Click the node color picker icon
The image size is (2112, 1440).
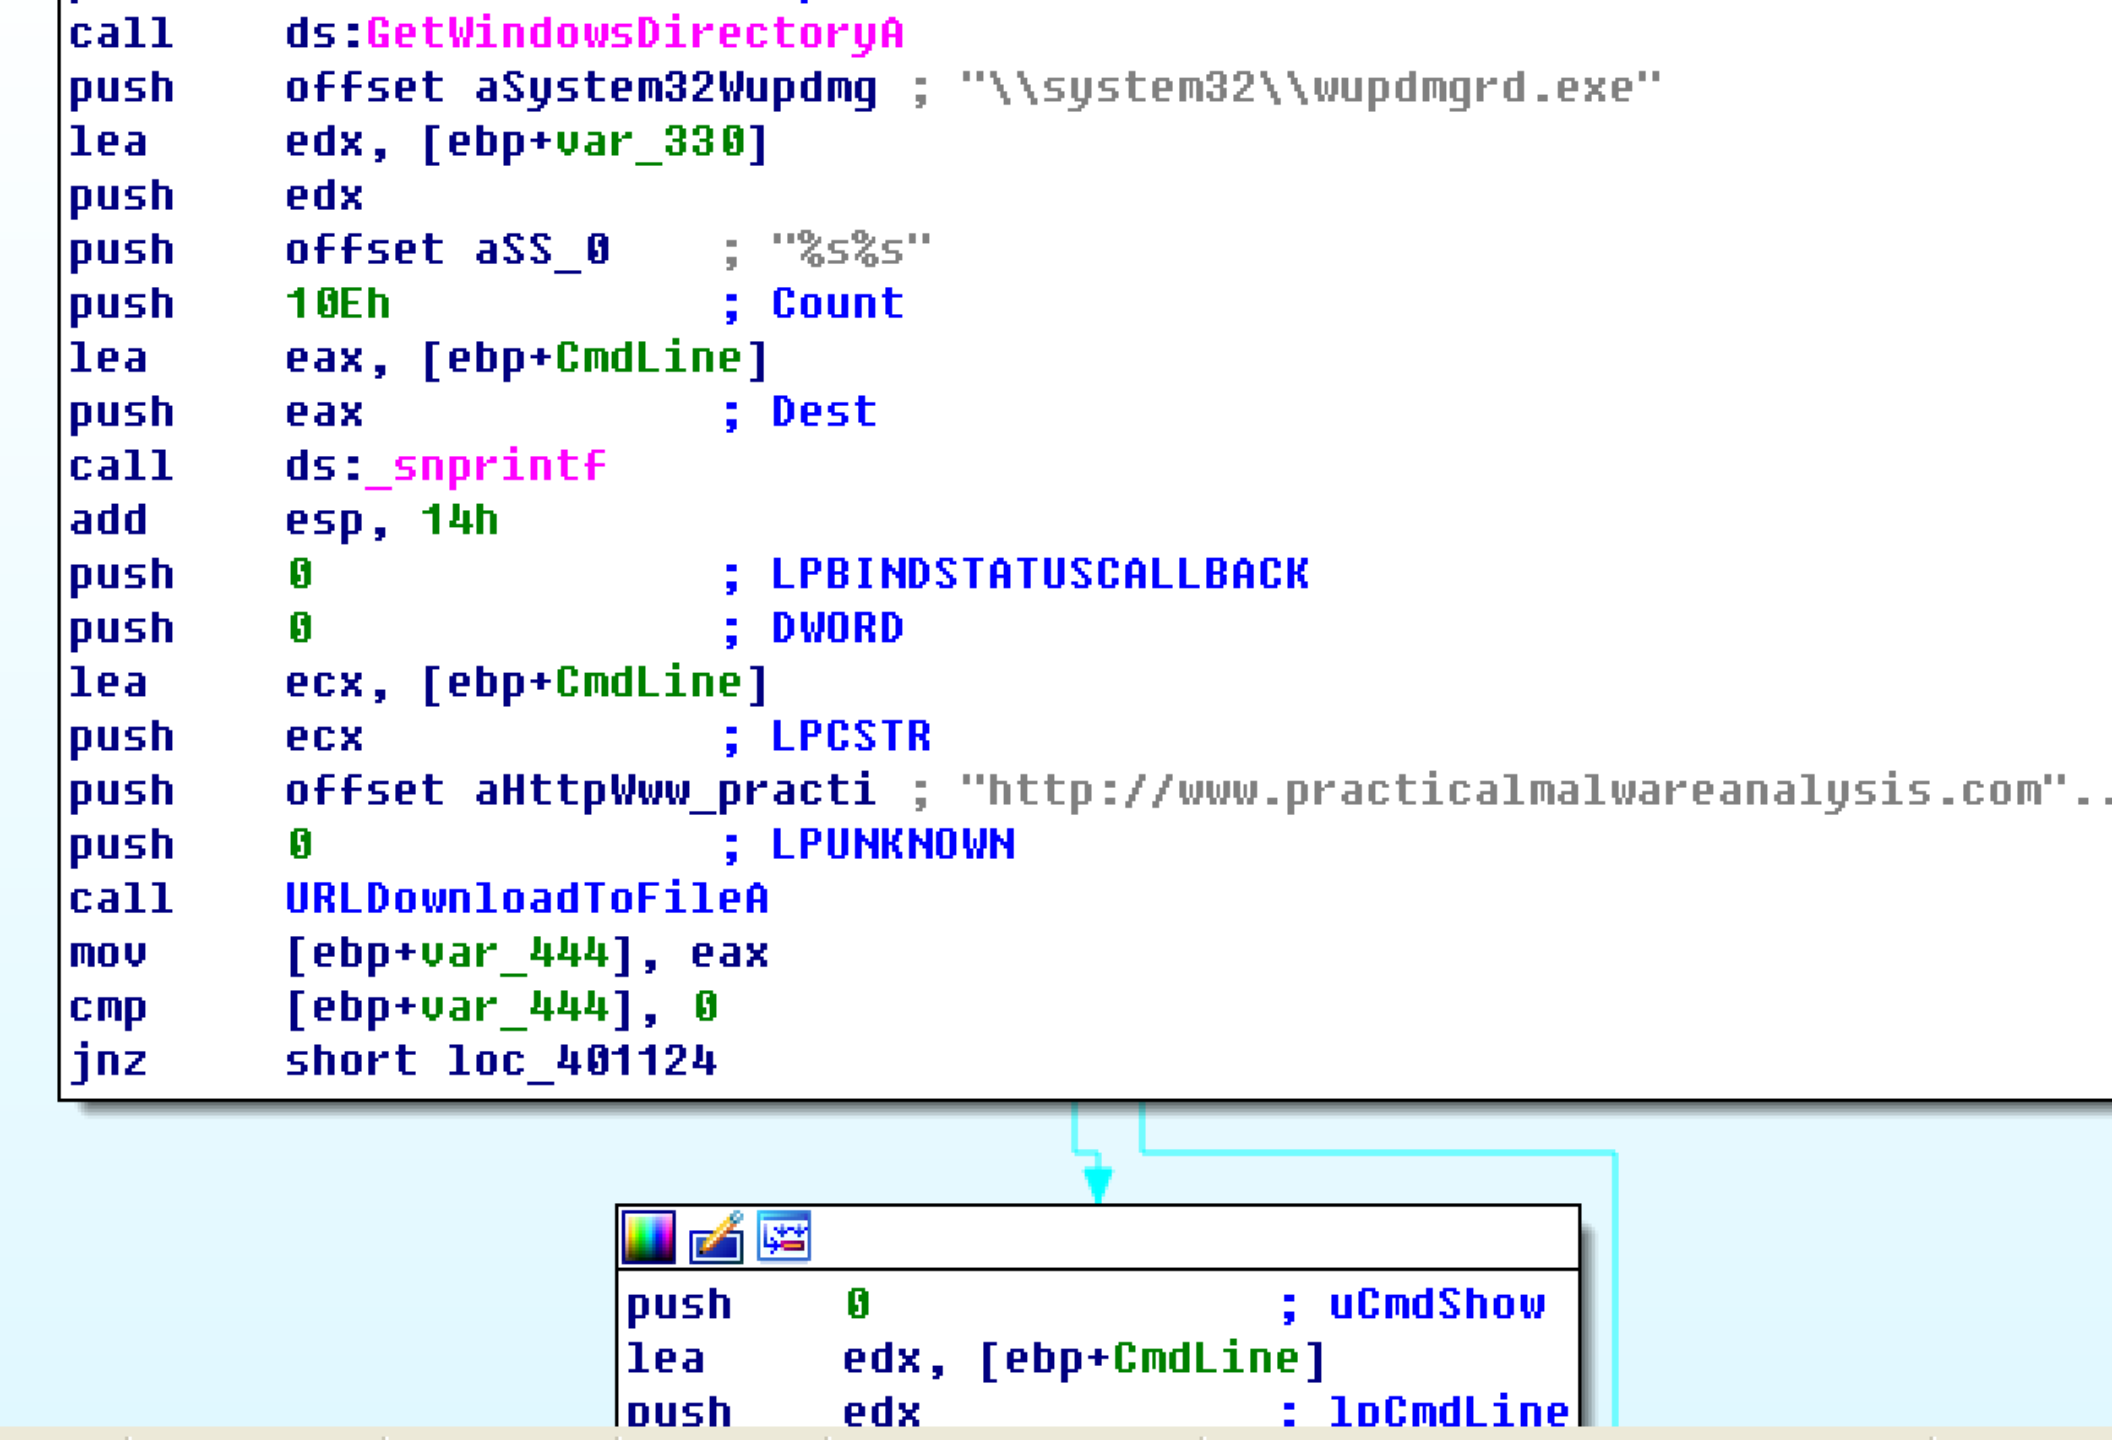coord(648,1238)
